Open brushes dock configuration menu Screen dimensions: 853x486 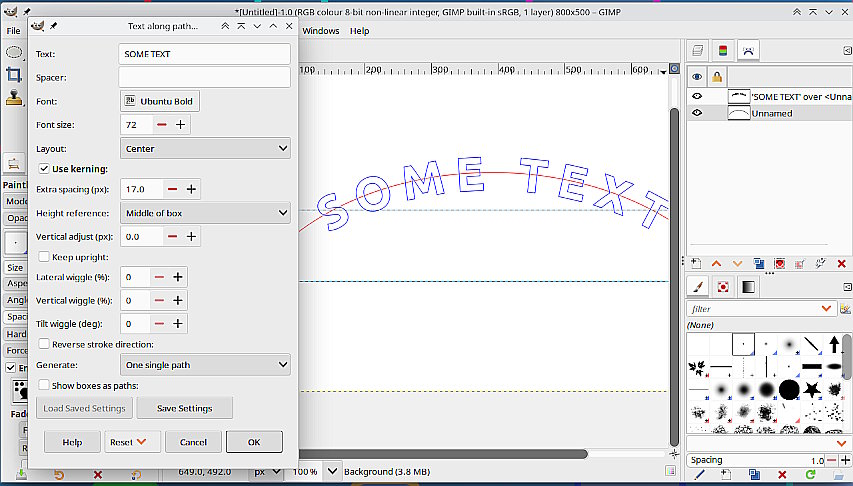coord(847,287)
